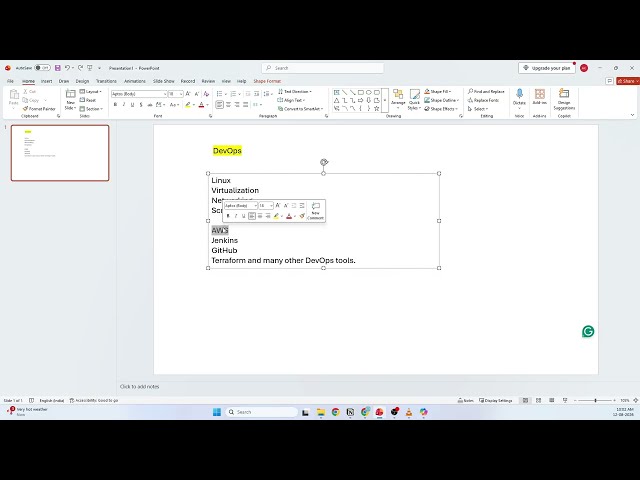Viewport: 640px width, 480px height.
Task: Click New Comment in mini toolbar
Action: point(315,211)
